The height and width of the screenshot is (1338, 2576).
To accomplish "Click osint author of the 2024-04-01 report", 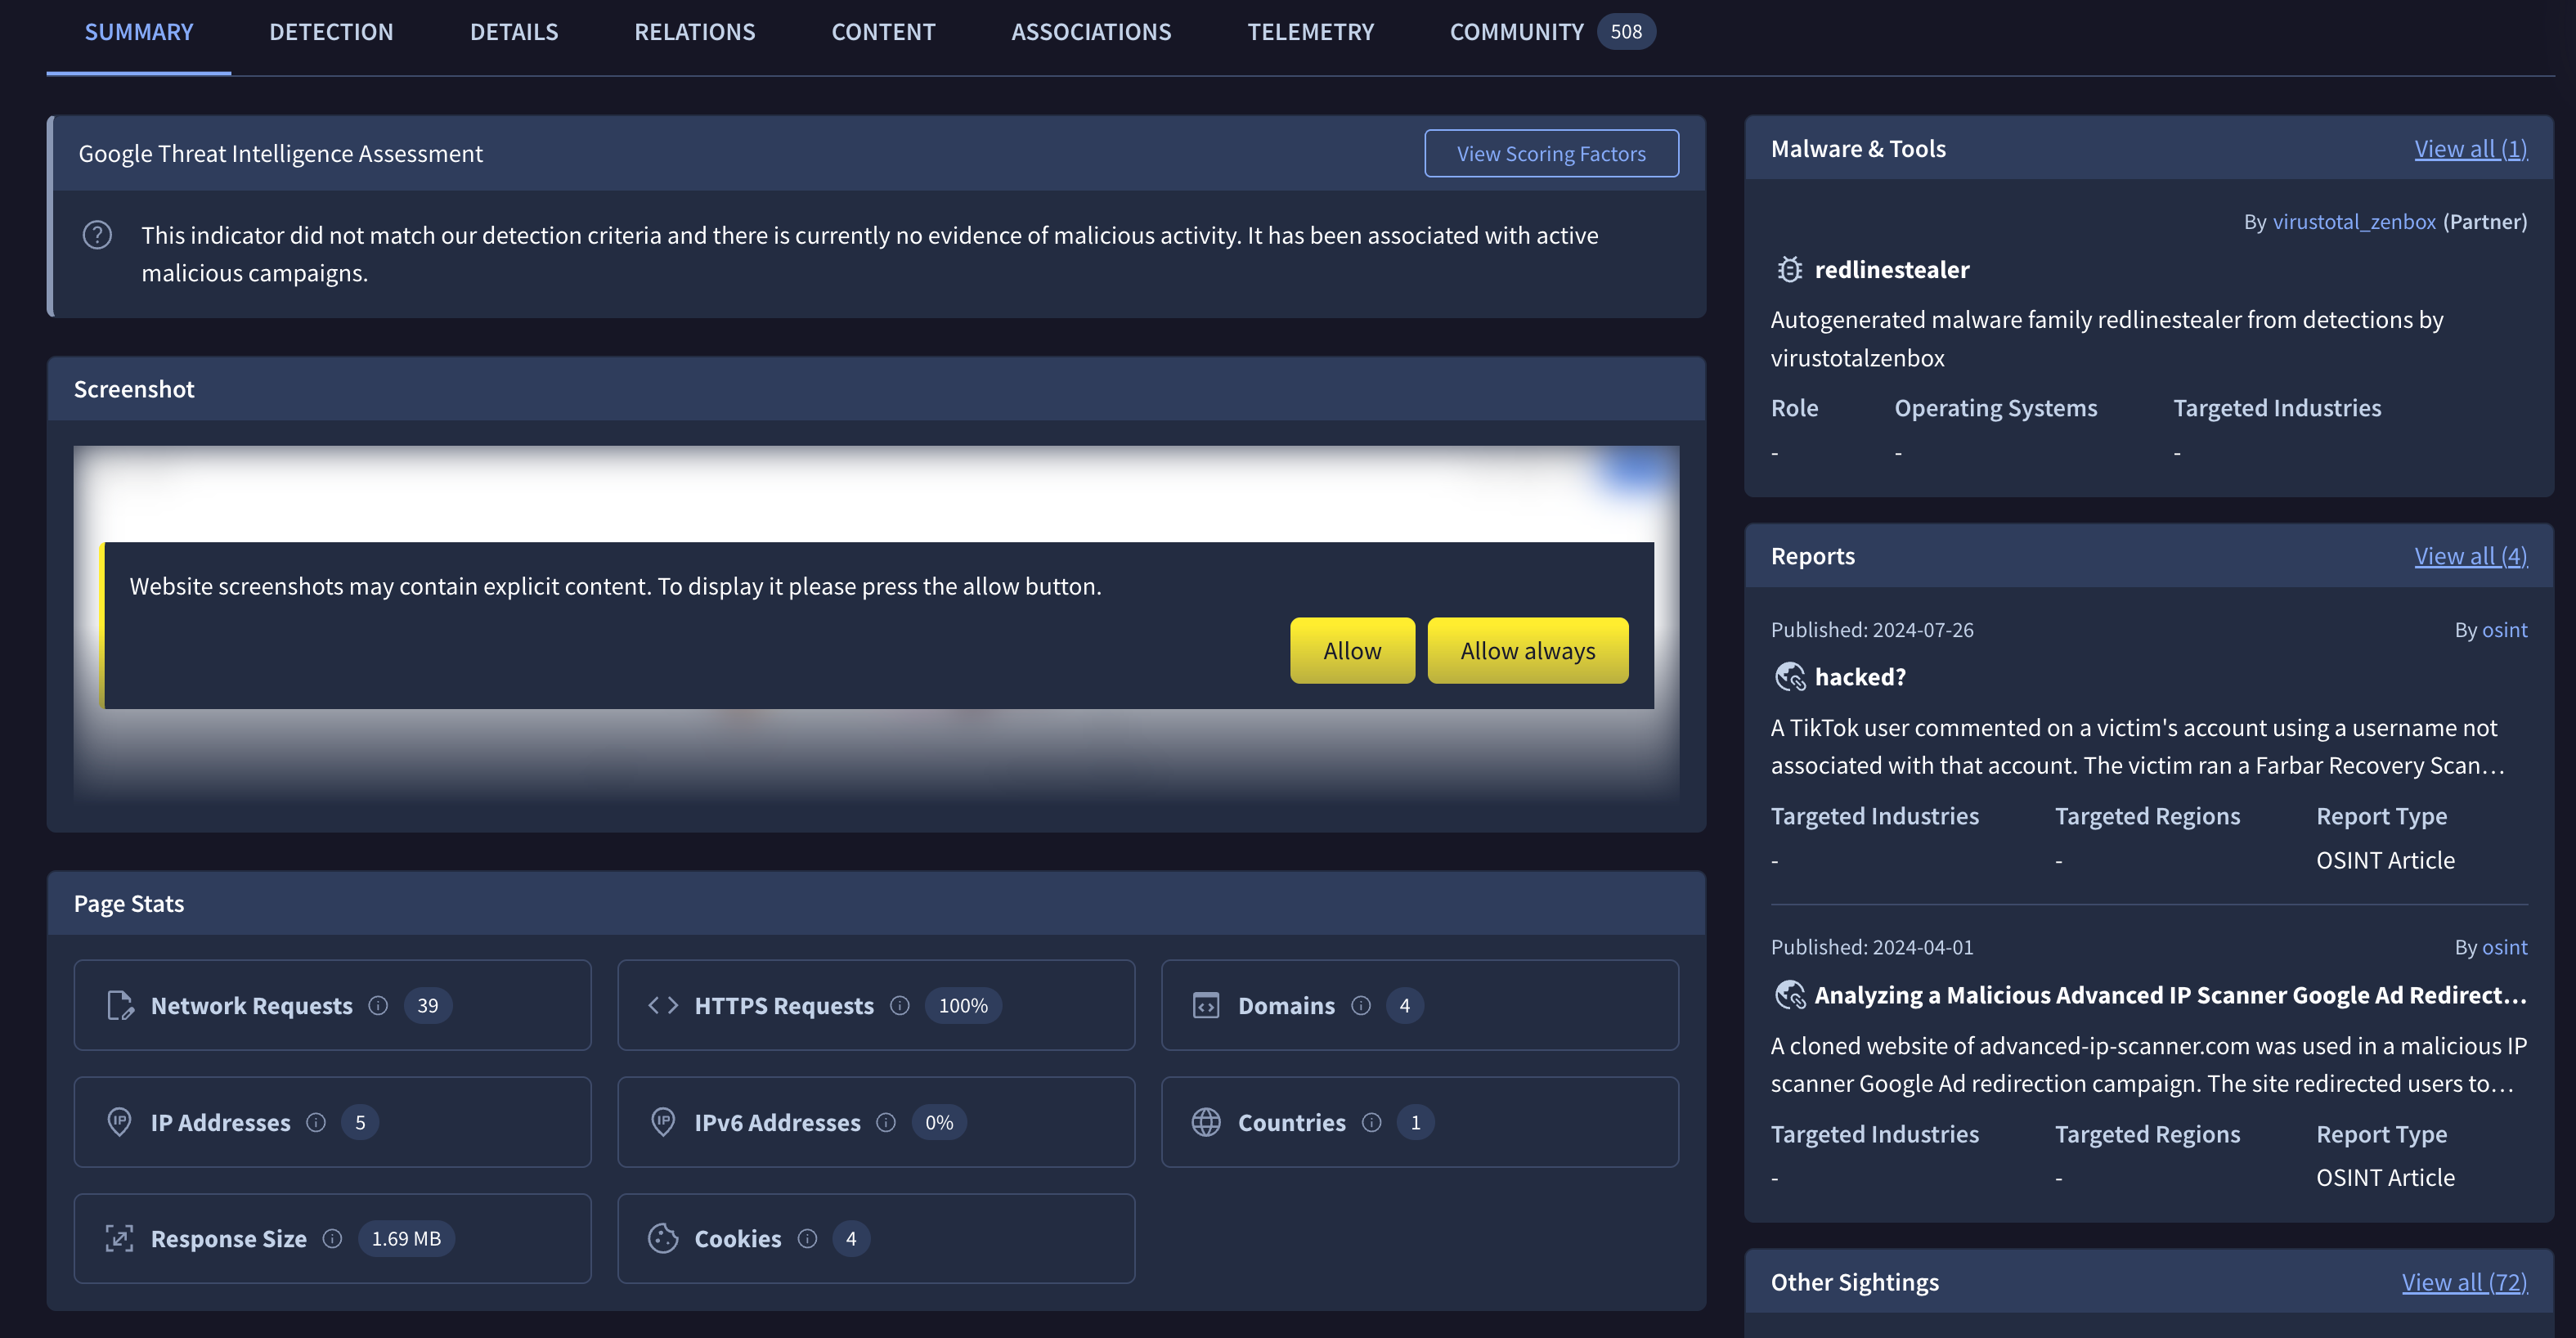I will (2504, 947).
